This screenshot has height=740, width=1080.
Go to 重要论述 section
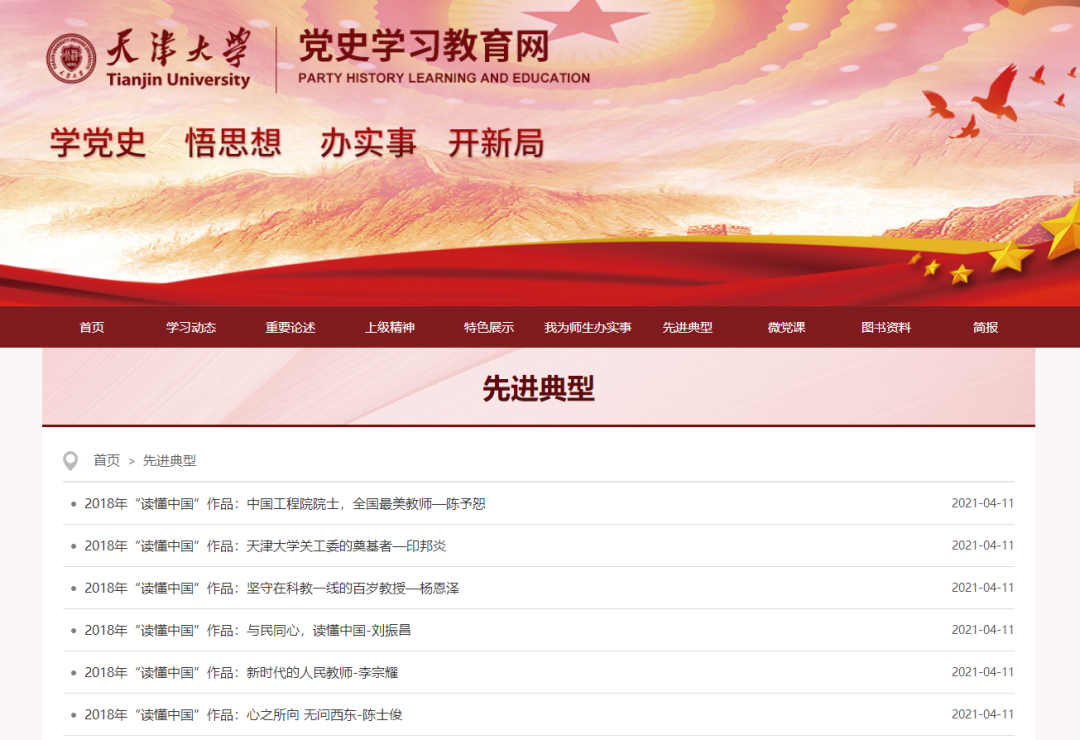[x=290, y=328]
